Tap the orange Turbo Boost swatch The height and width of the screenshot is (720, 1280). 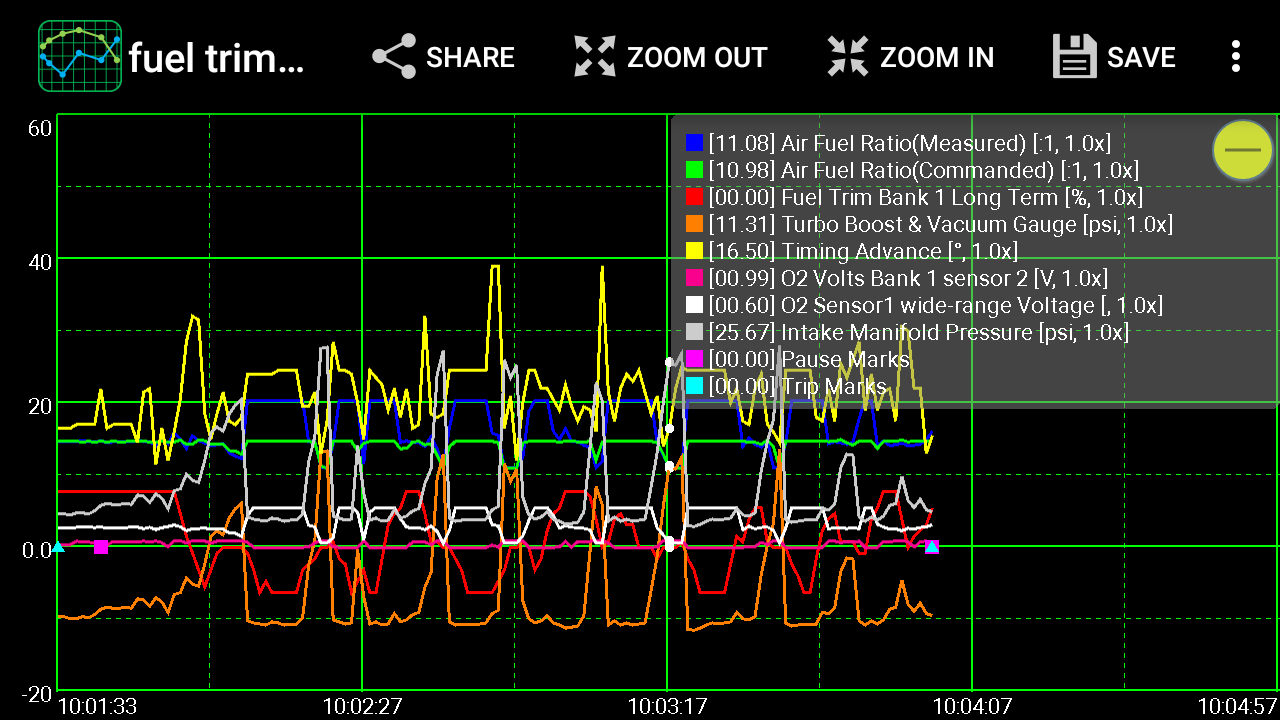point(694,224)
